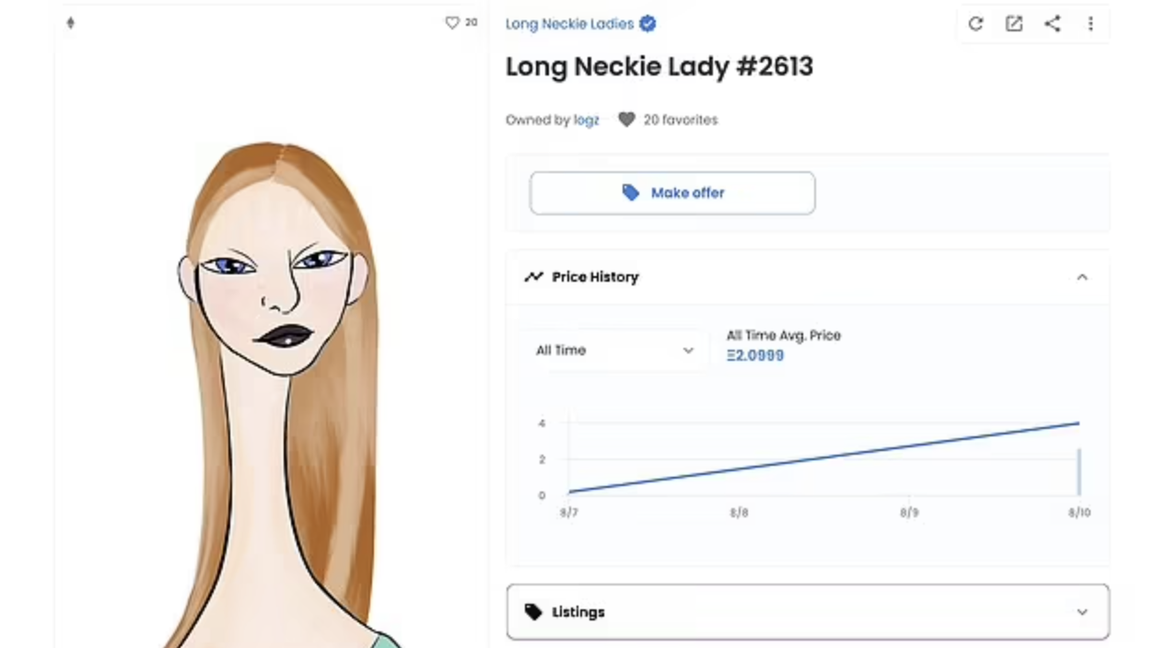Open NFT in new window icon
1155x648 pixels.
1014,24
